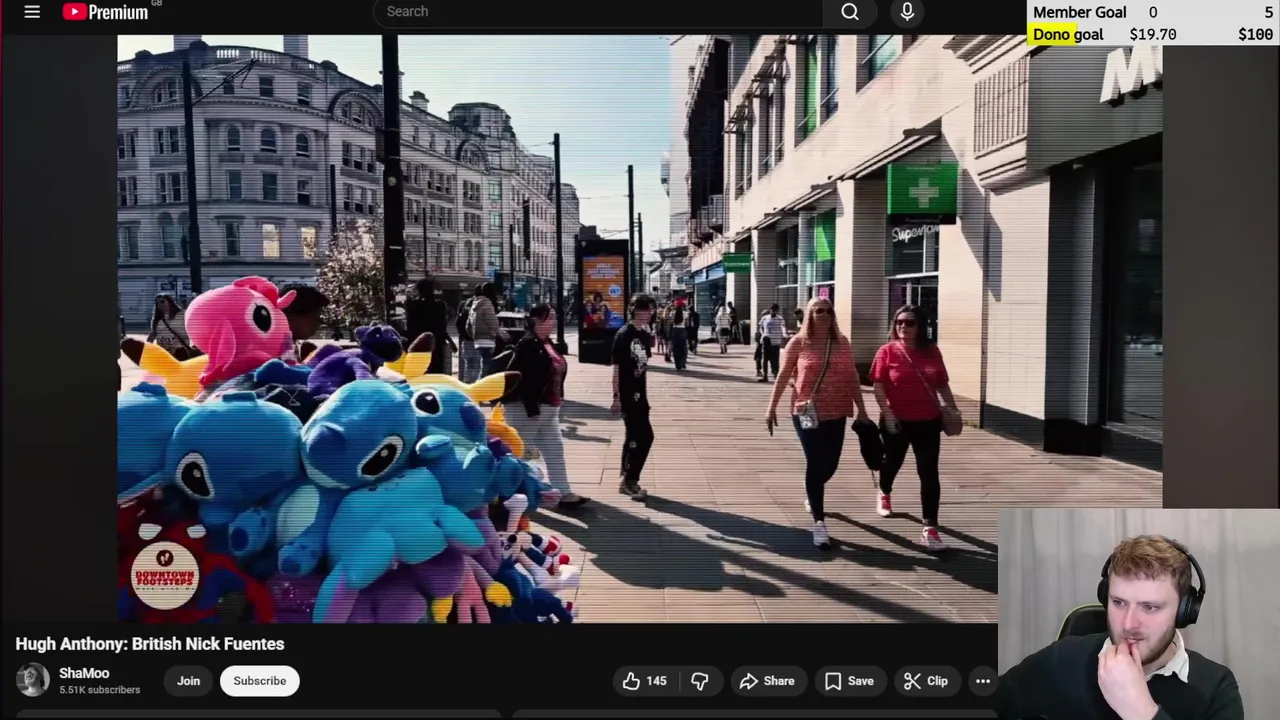
Task: Click the 'Member Goal' overlay label
Action: click(x=1079, y=12)
